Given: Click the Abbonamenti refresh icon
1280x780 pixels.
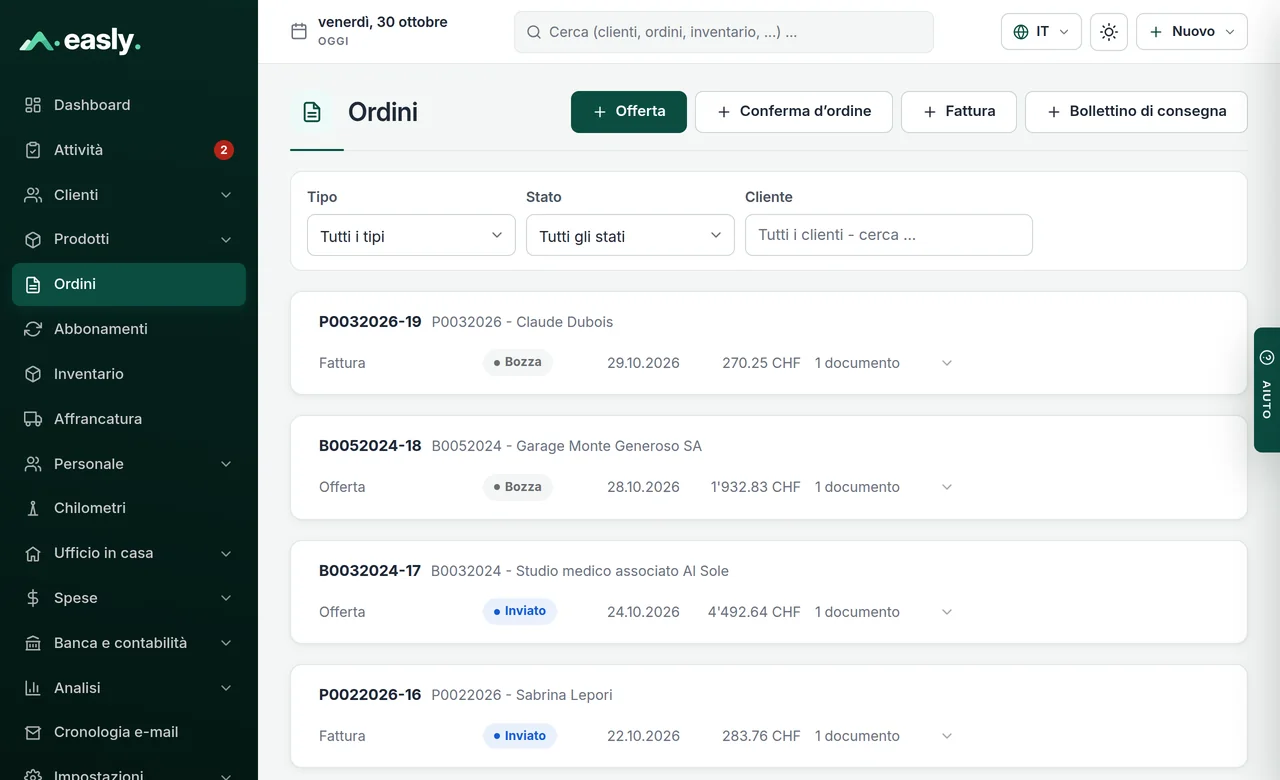Looking at the screenshot, I should [x=33, y=329].
